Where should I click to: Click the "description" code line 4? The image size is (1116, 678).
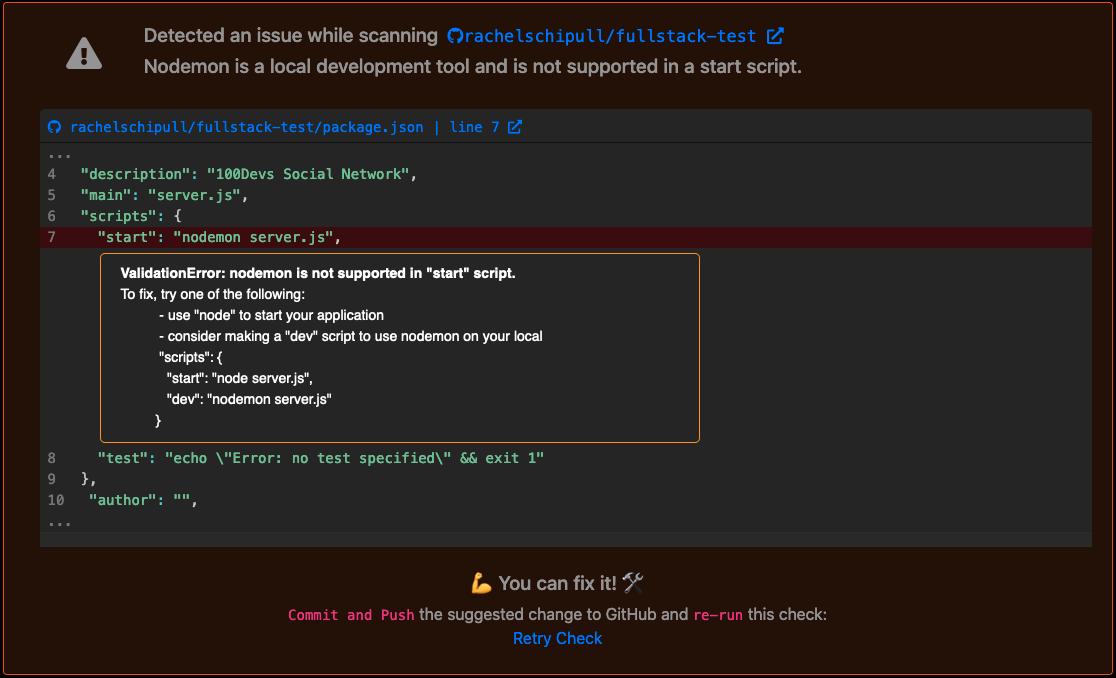click(x=247, y=174)
